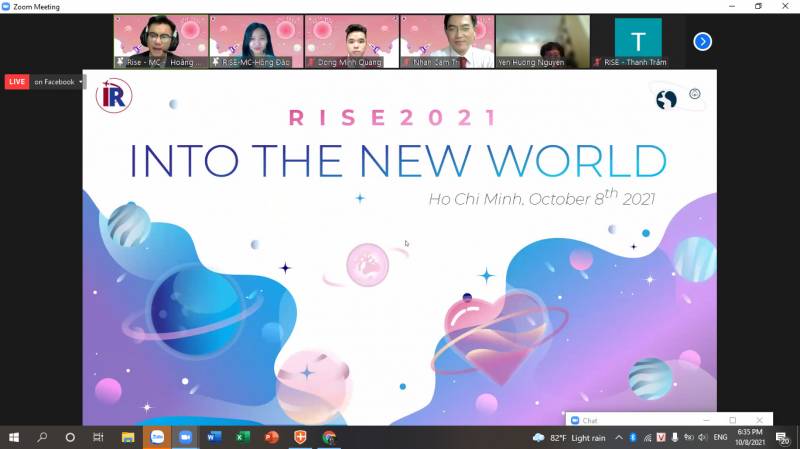Open the LIVE on Facebook dropdown
The height and width of the screenshot is (449, 800).
58,82
